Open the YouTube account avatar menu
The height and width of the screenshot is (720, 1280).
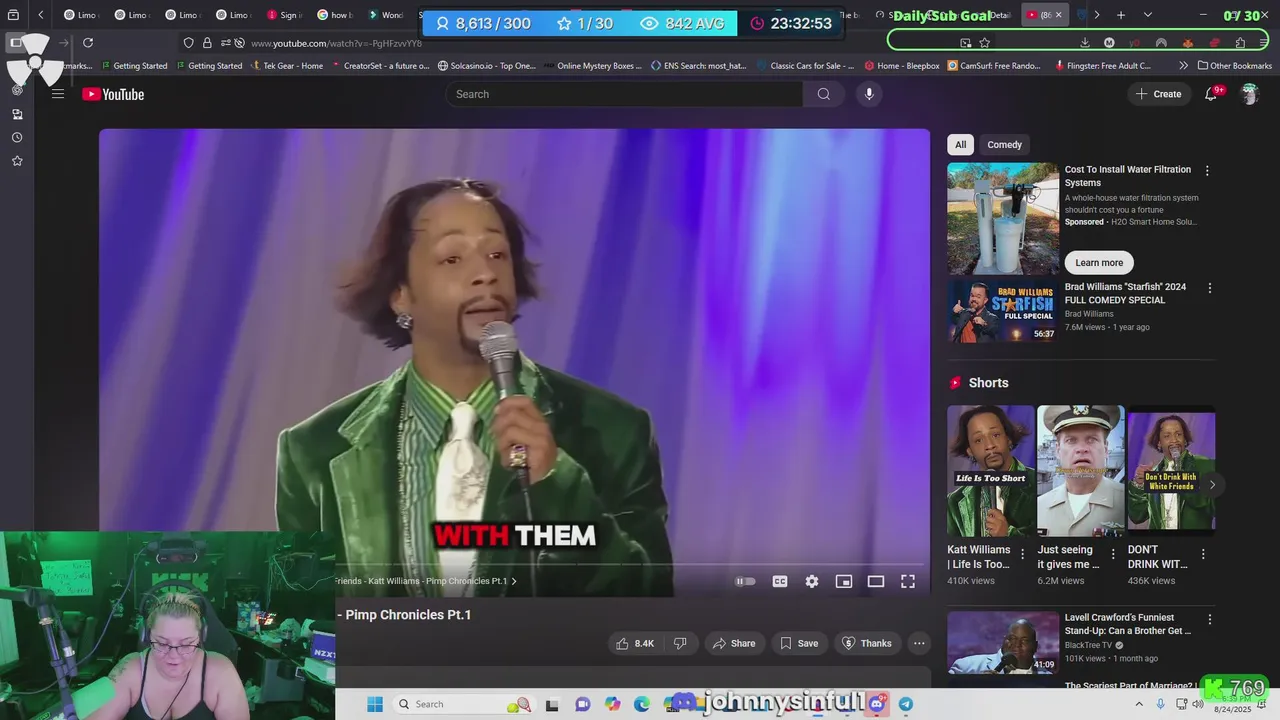pyautogui.click(x=1249, y=94)
